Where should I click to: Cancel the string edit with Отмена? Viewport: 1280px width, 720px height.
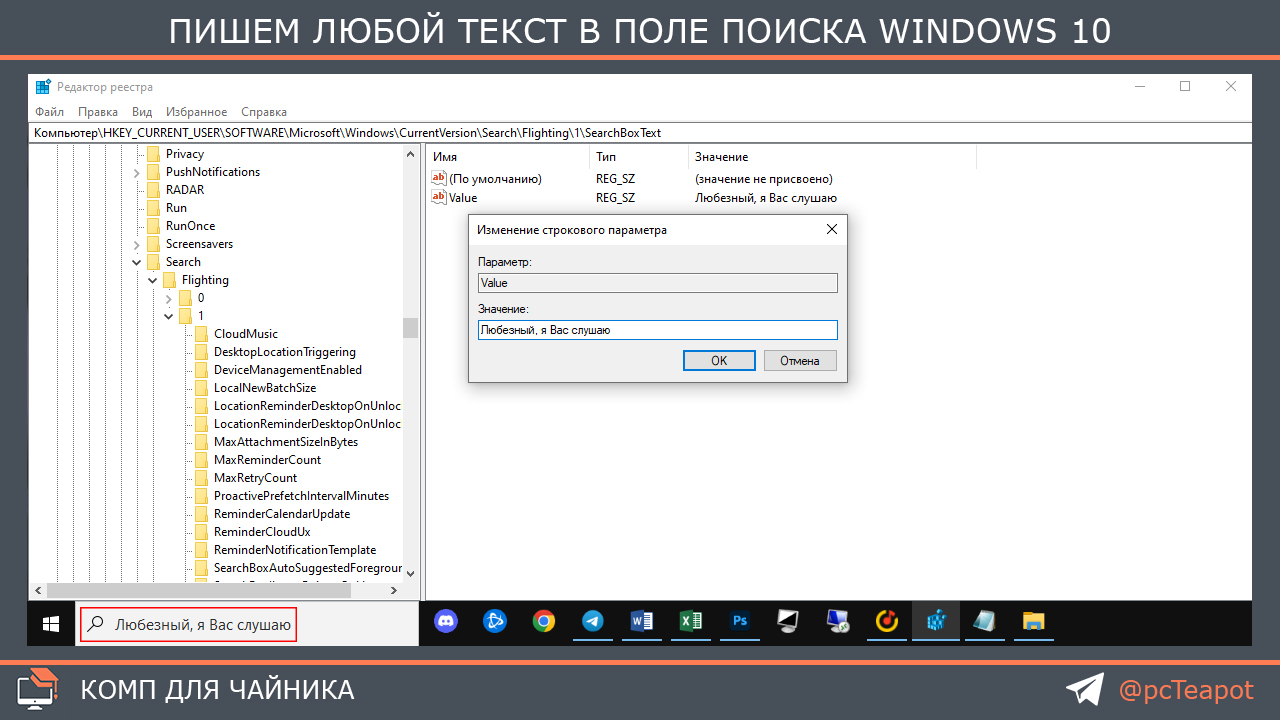[x=800, y=361]
